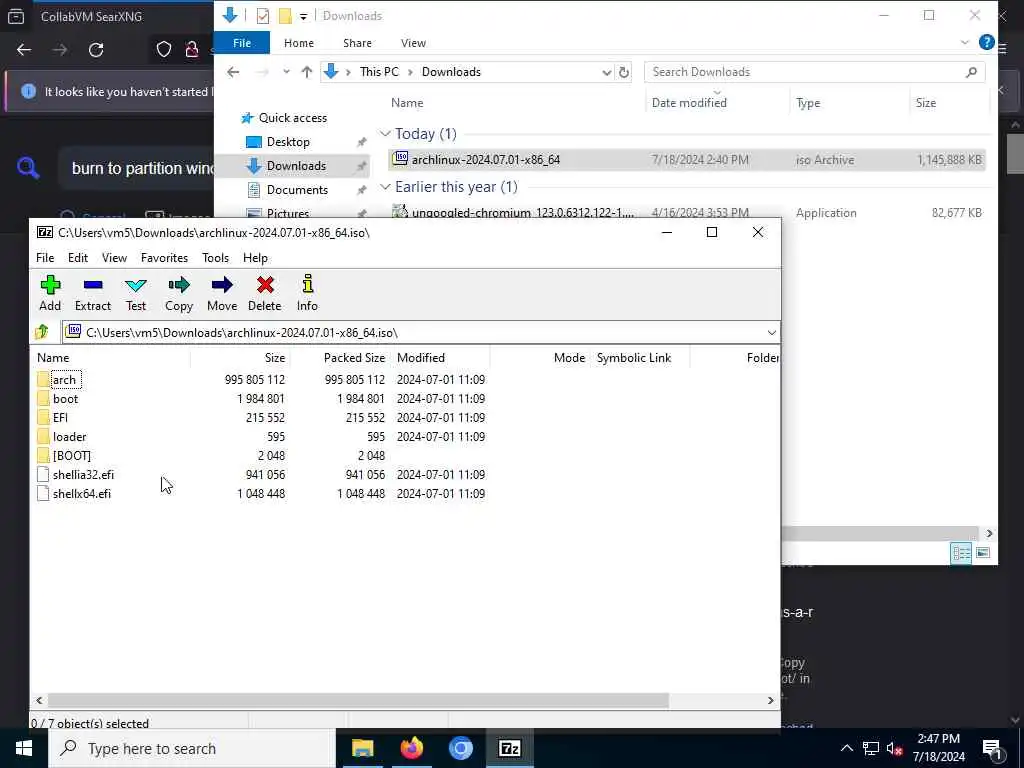This screenshot has height=768, width=1024.
Task: Click the Add toolbar icon in 7-Zip
Action: click(x=50, y=293)
